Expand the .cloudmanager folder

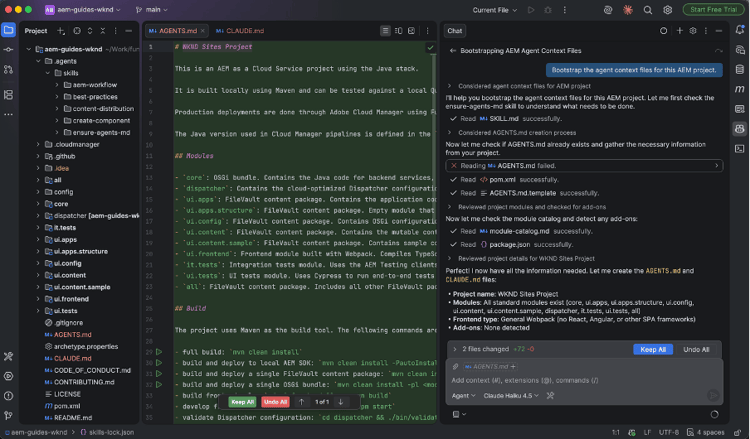[38, 144]
